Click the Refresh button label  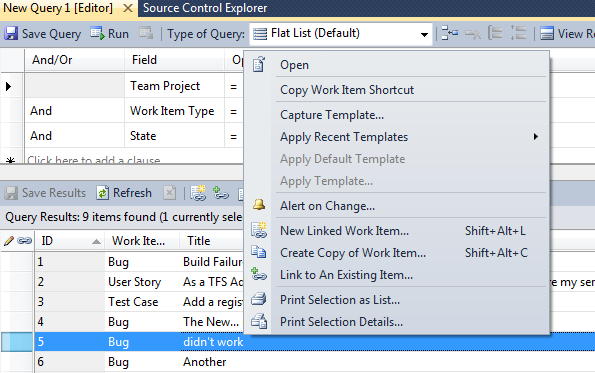click(132, 193)
